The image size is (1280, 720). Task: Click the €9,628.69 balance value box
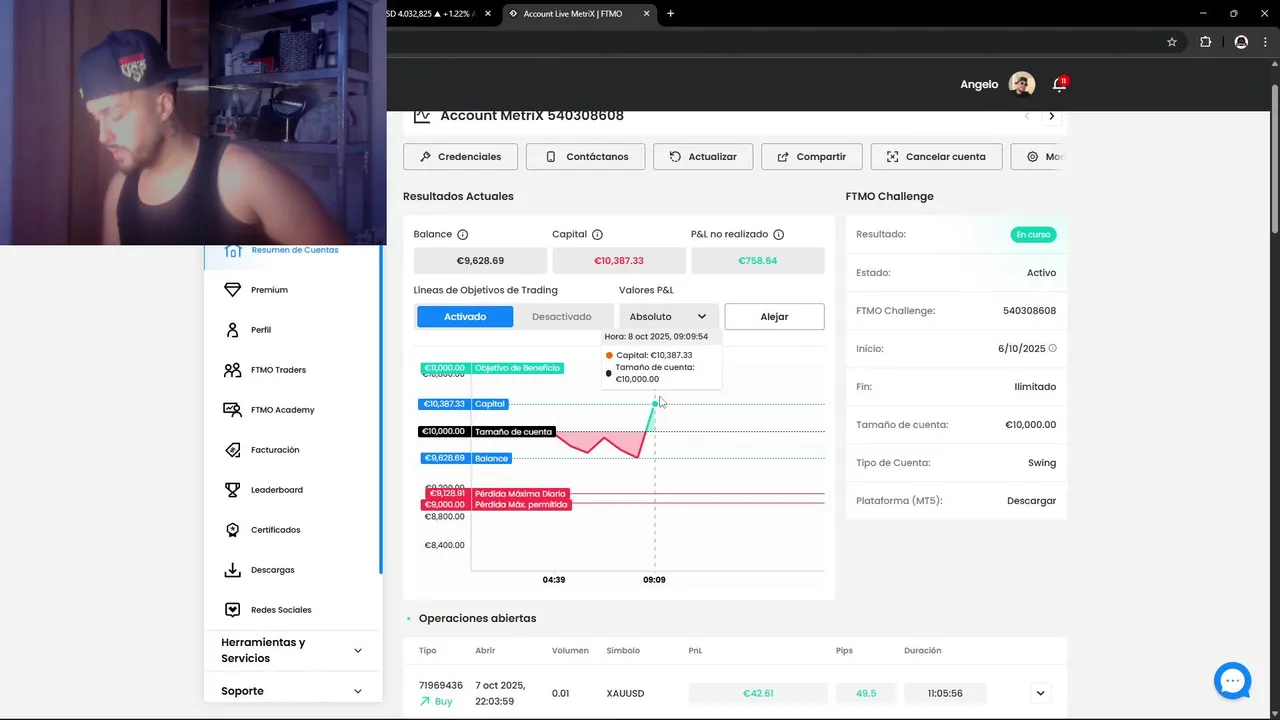(x=480, y=261)
